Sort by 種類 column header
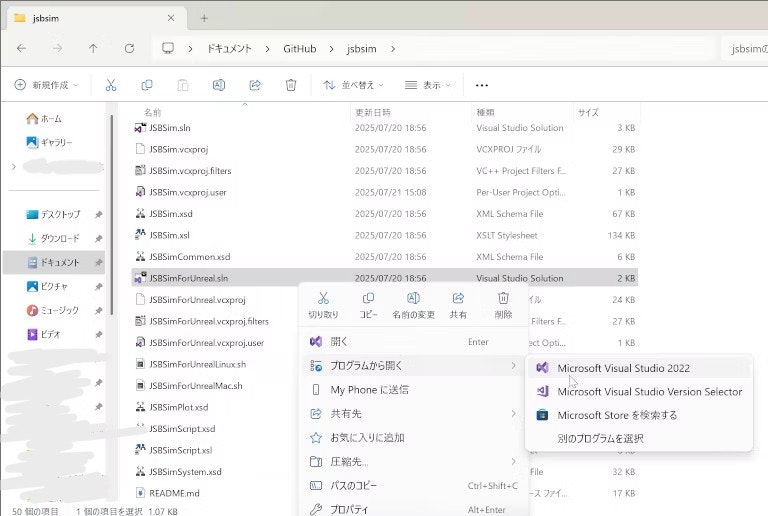 tap(485, 113)
